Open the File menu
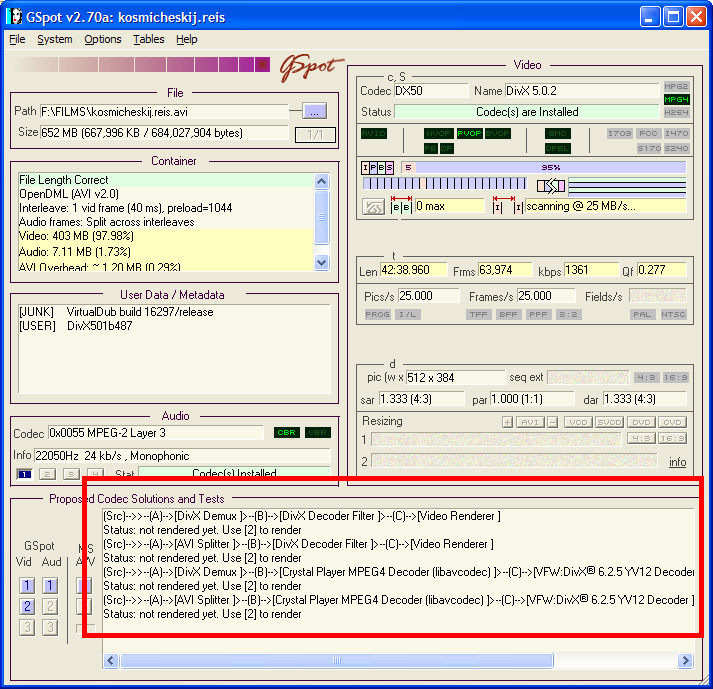 (x=17, y=40)
